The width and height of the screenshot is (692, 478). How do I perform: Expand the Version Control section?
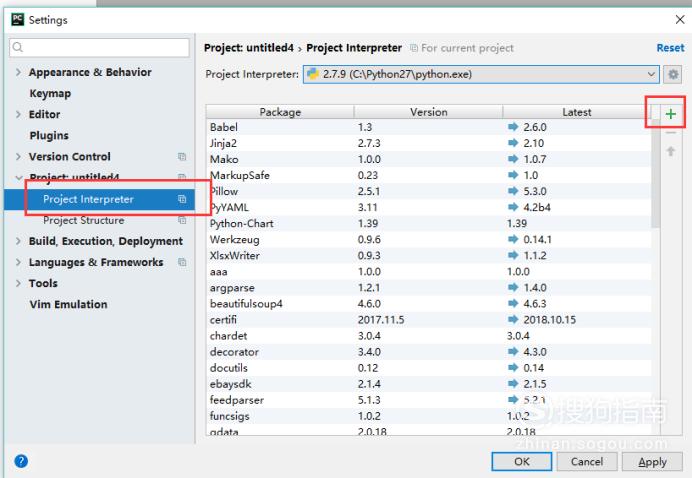[x=18, y=156]
